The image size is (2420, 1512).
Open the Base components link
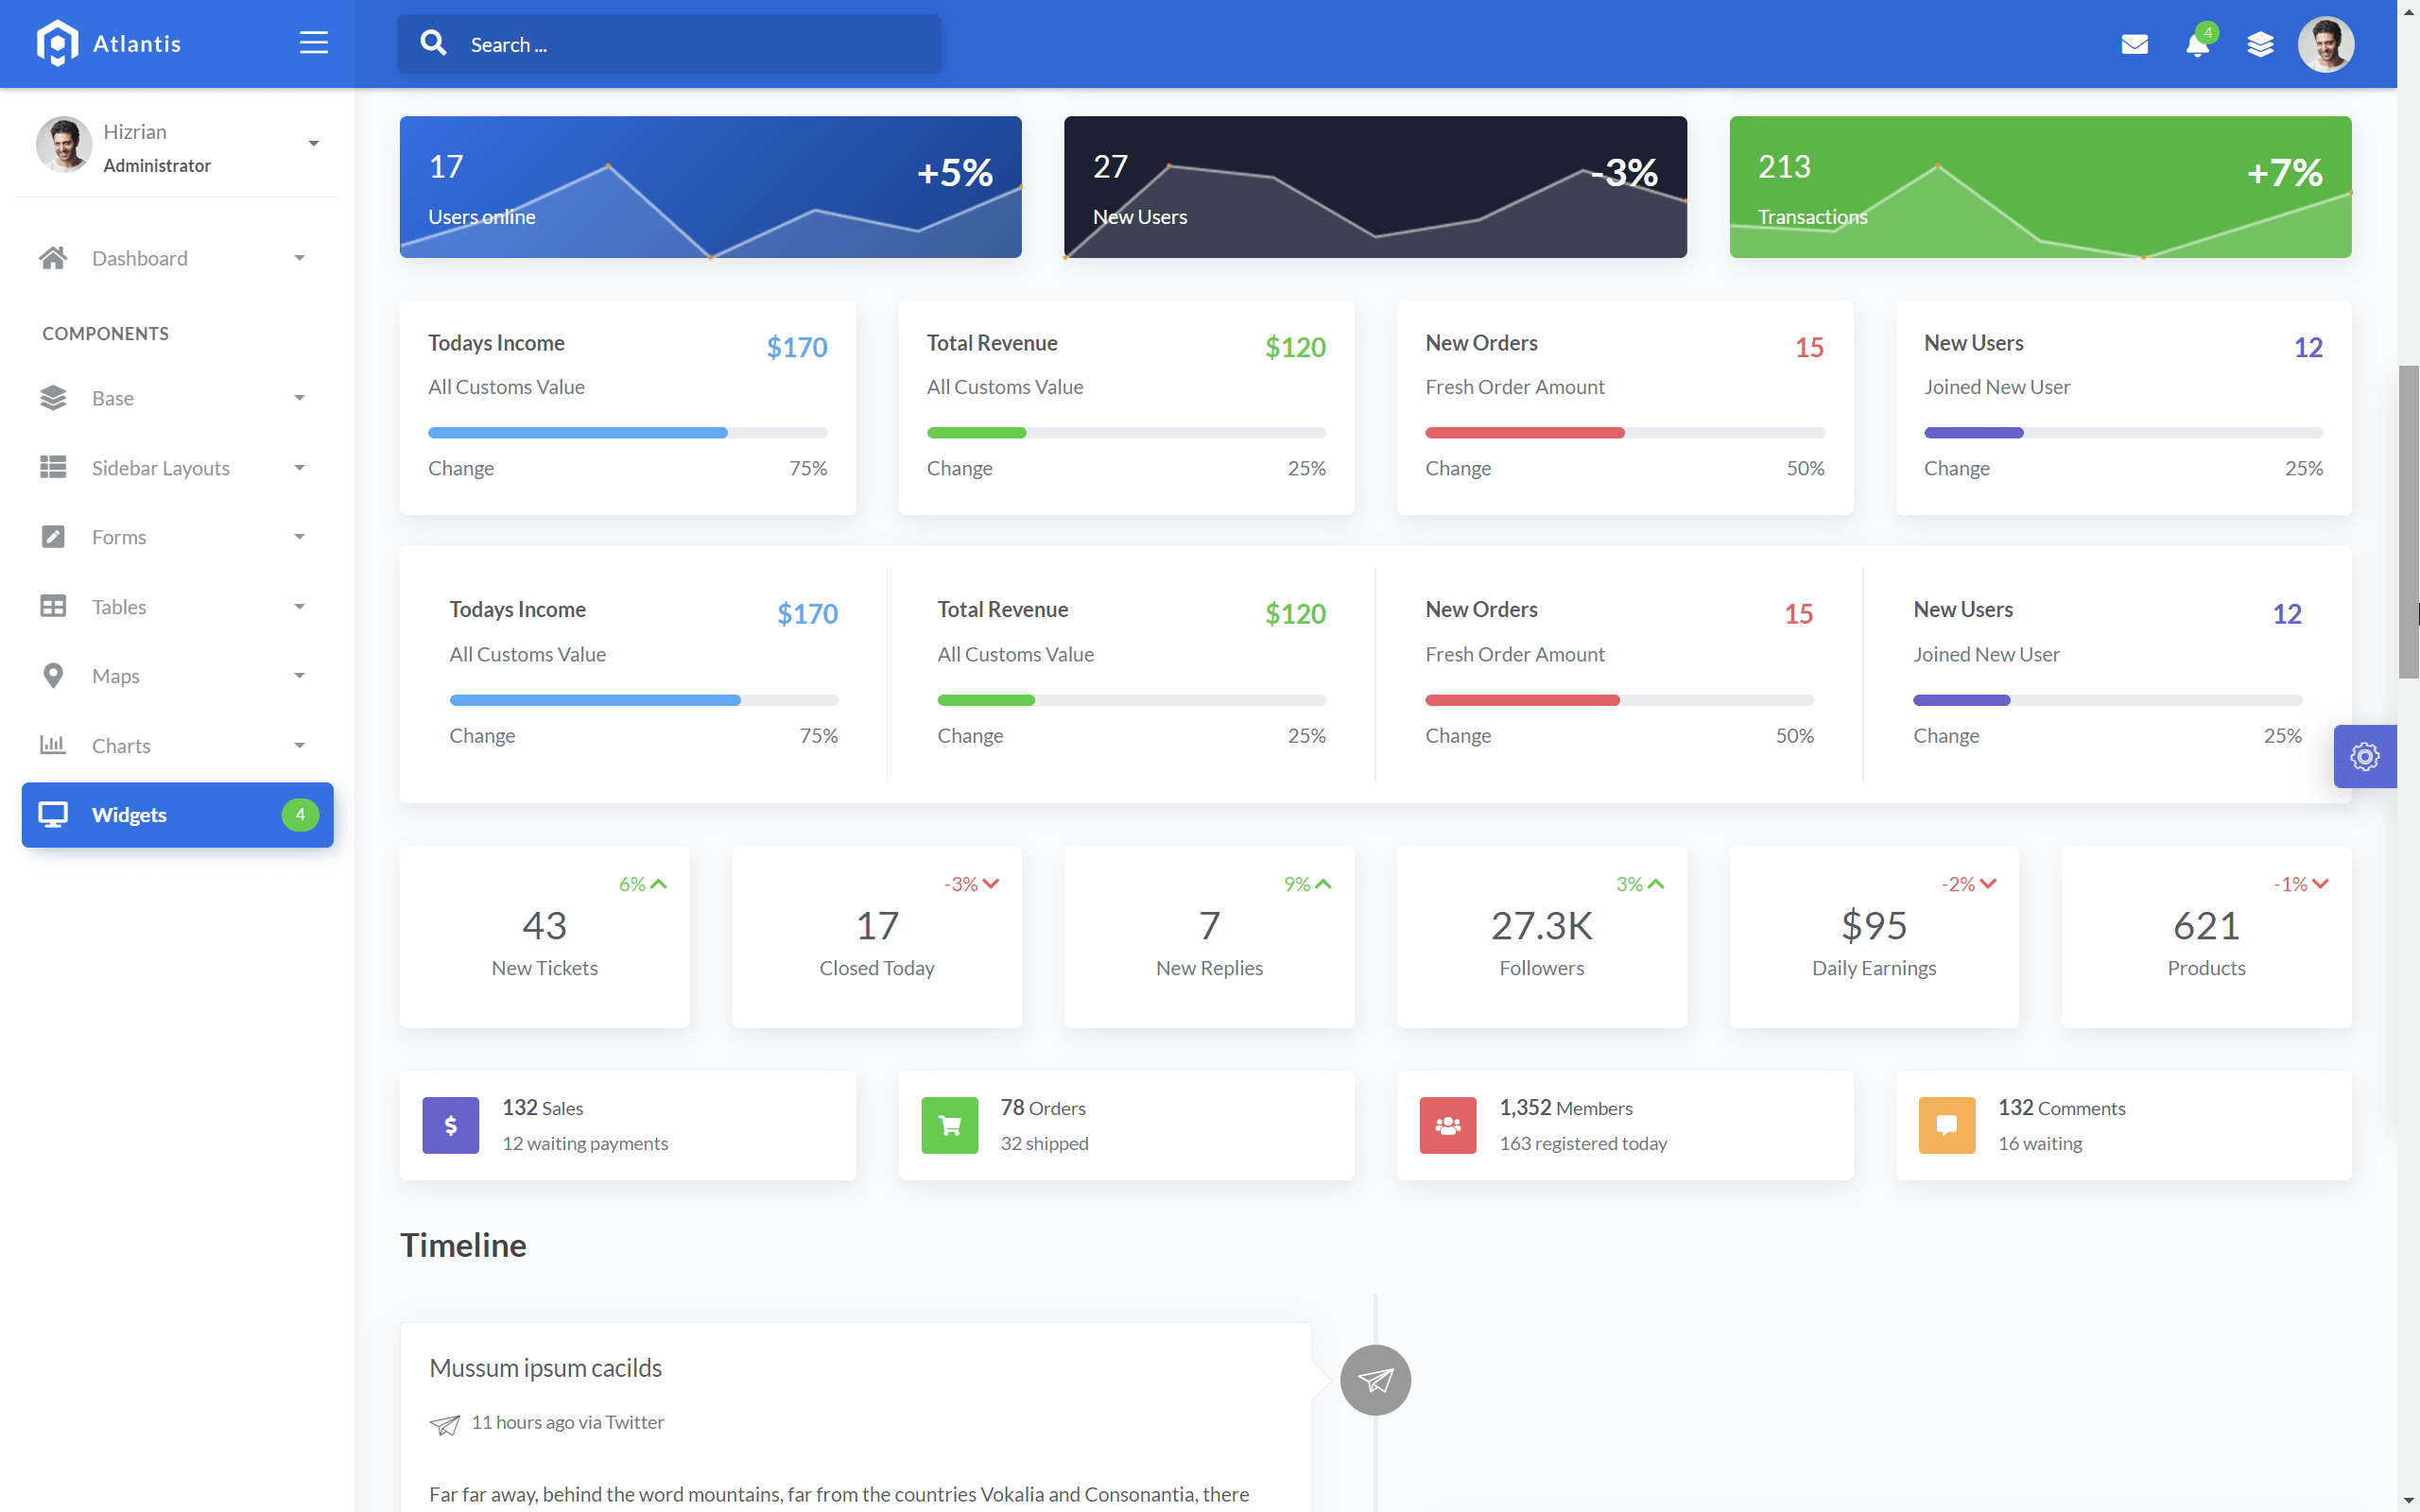point(111,397)
